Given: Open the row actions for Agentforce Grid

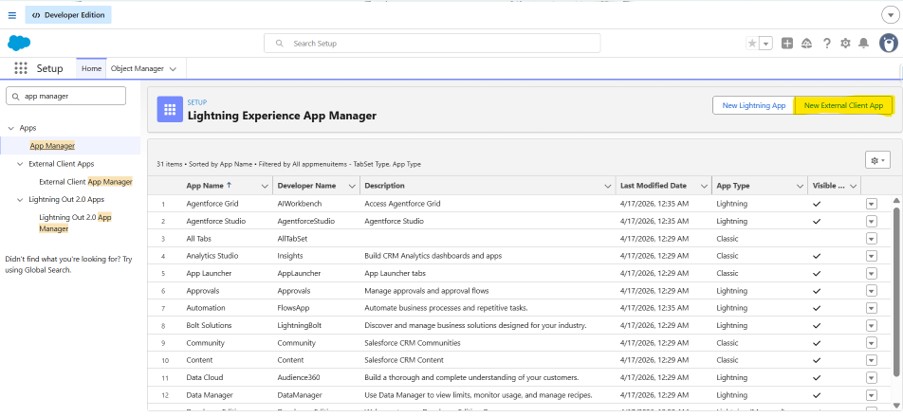Looking at the screenshot, I should 871,204.
